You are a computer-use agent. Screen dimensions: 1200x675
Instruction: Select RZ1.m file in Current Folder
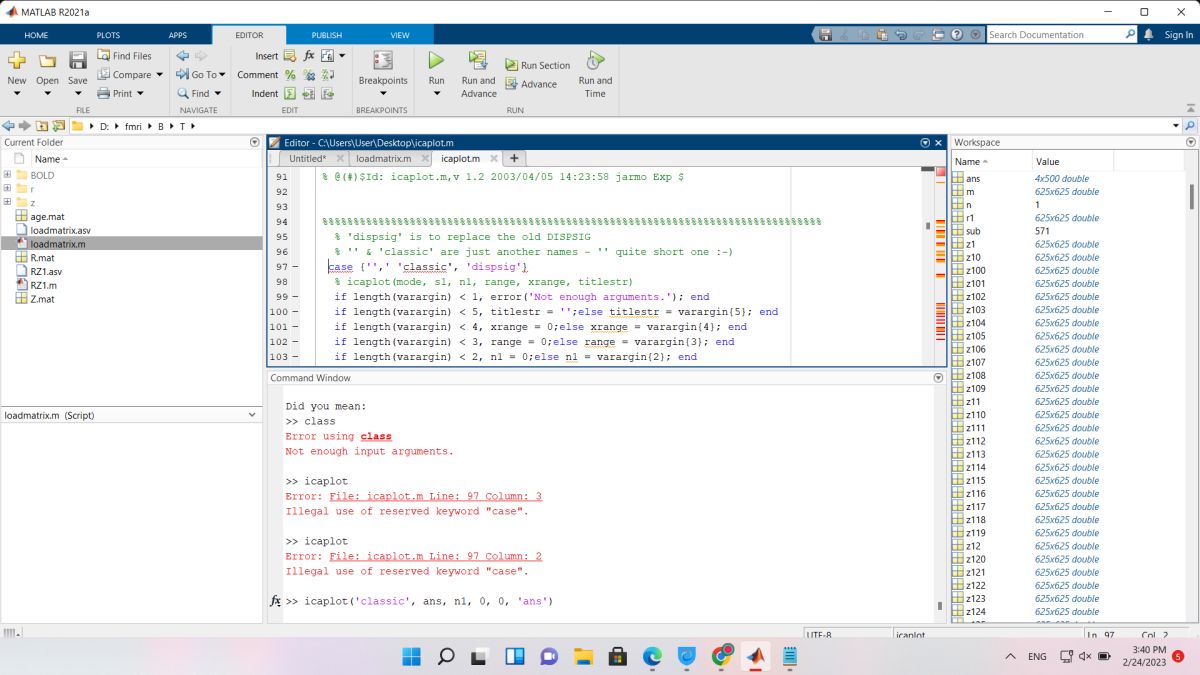coord(43,285)
